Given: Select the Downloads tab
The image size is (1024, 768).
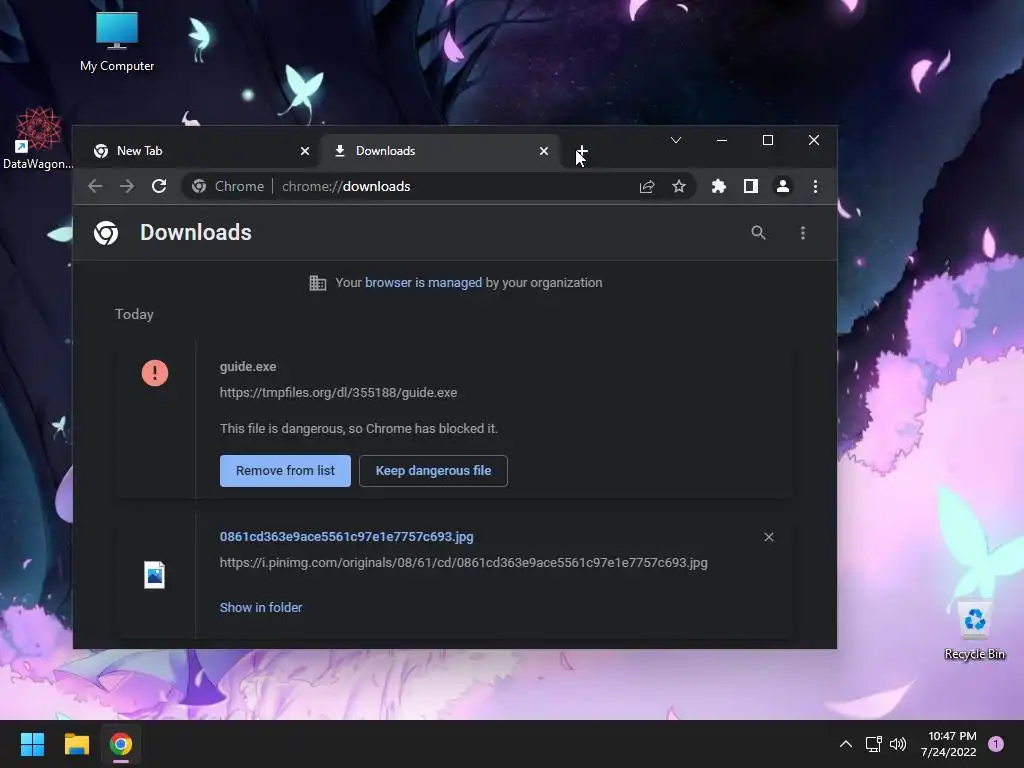Looking at the screenshot, I should (x=441, y=151).
